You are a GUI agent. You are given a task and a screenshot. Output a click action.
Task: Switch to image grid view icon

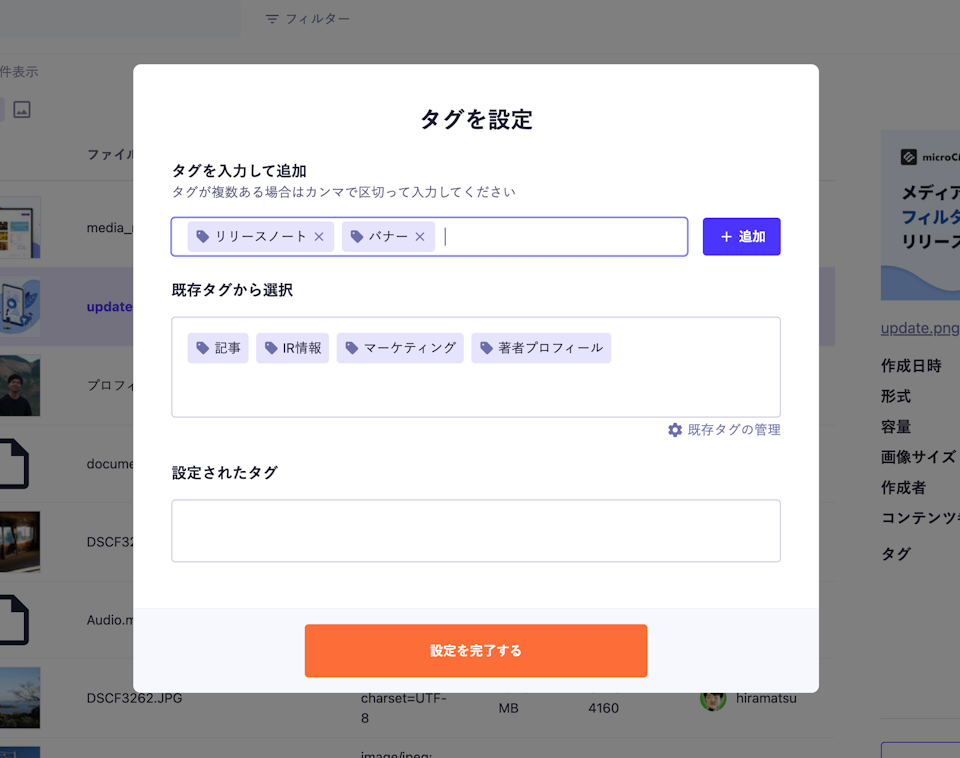coord(22,109)
